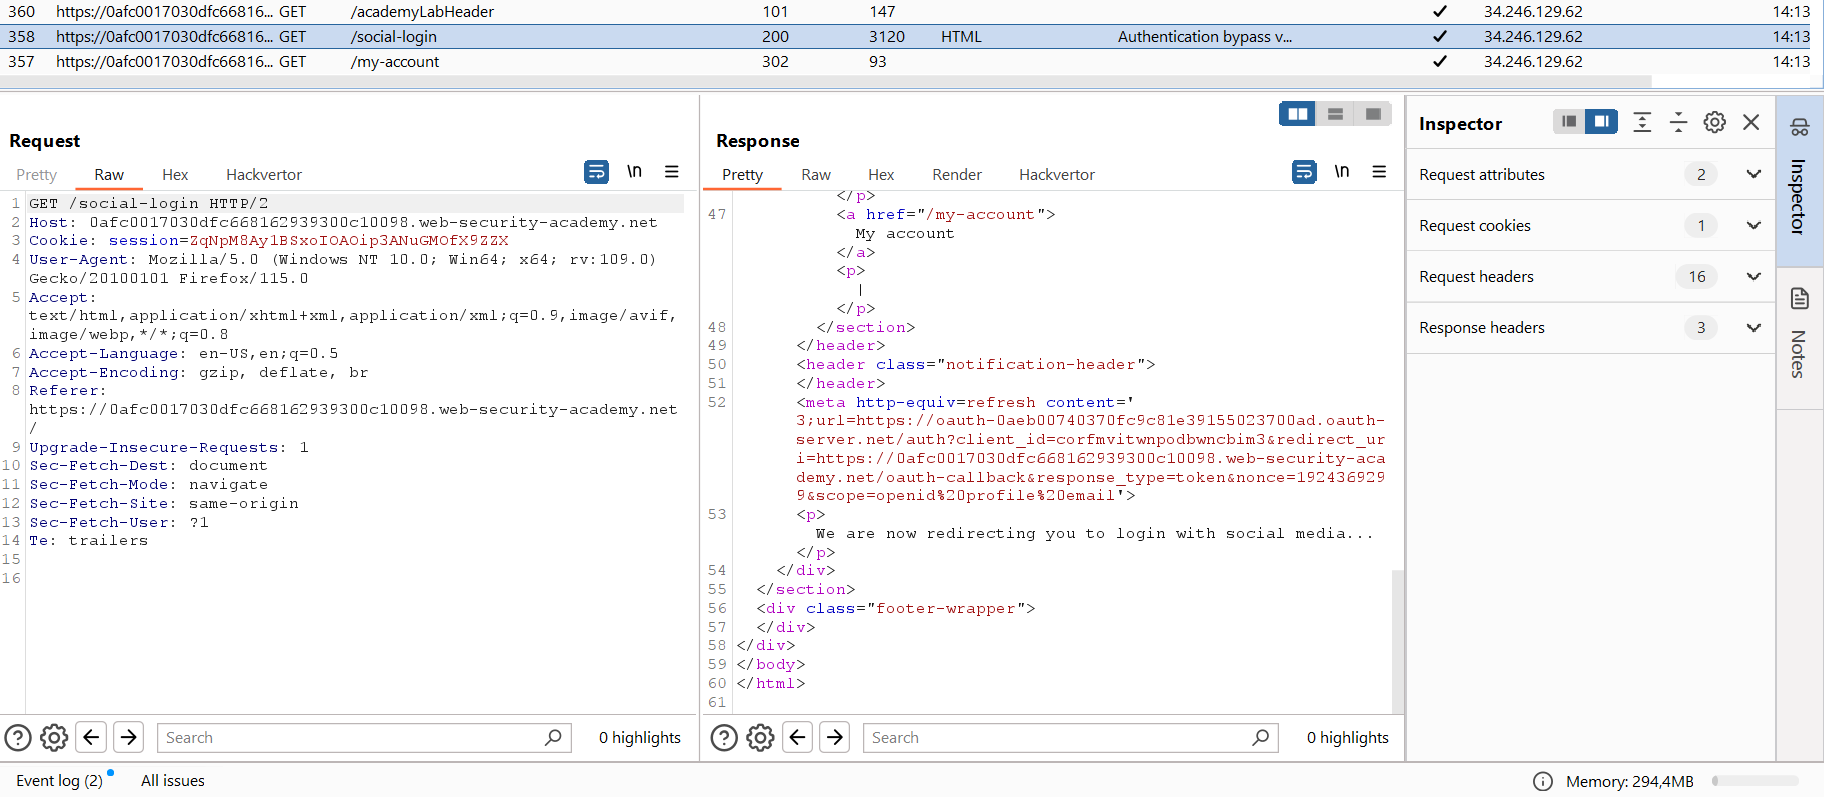This screenshot has height=798, width=1824.
Task: Click memory usage progress bar
Action: pos(1755,781)
